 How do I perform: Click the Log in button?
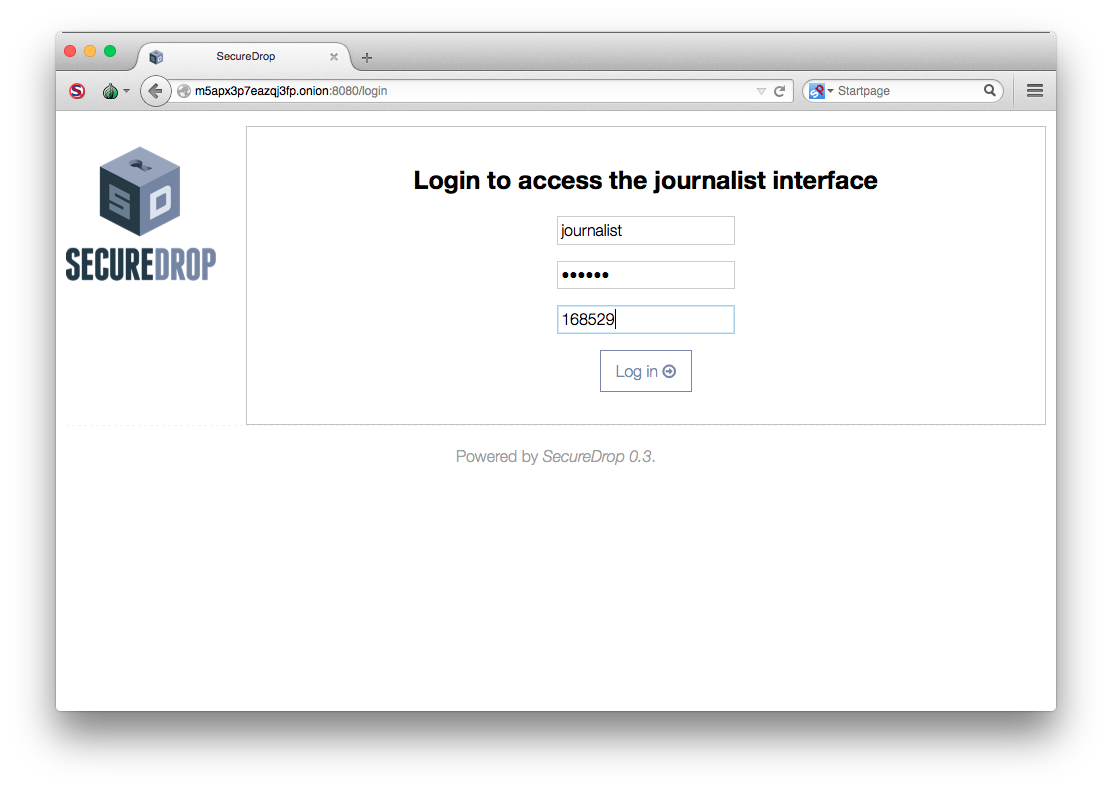point(645,371)
